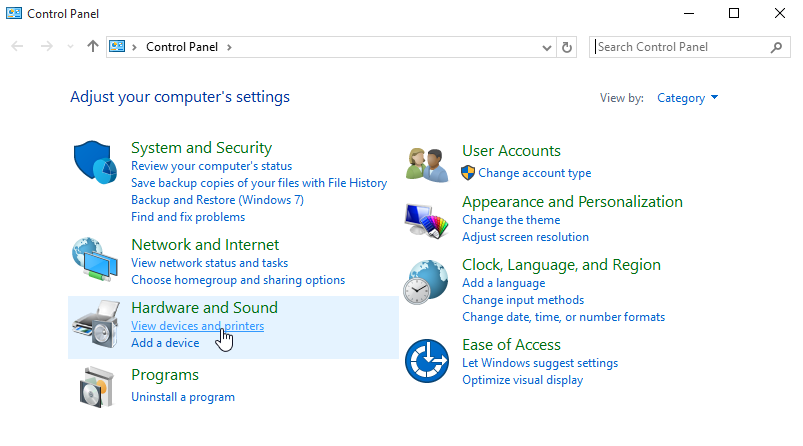
Task: Open Appearance and Personalization monitor icon
Action: [427, 220]
